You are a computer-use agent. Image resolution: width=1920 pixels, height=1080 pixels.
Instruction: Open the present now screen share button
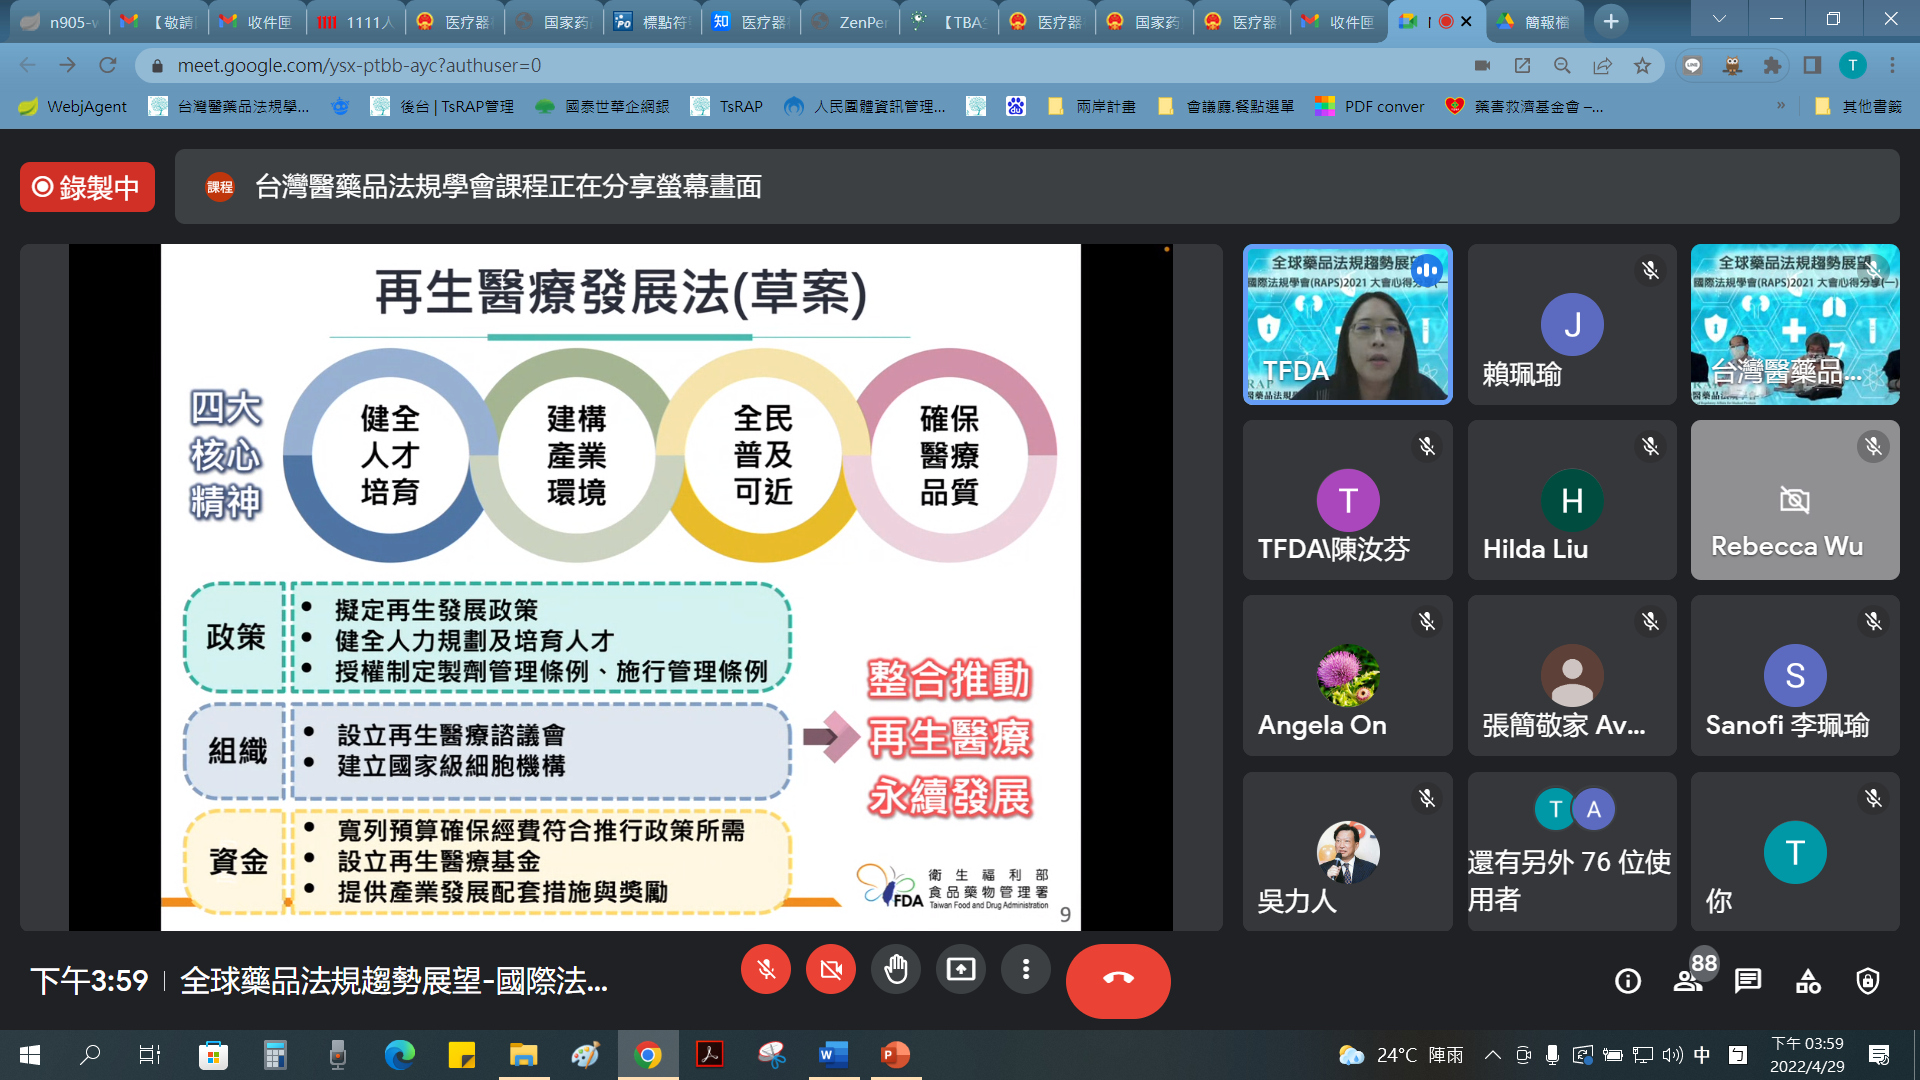(x=960, y=969)
